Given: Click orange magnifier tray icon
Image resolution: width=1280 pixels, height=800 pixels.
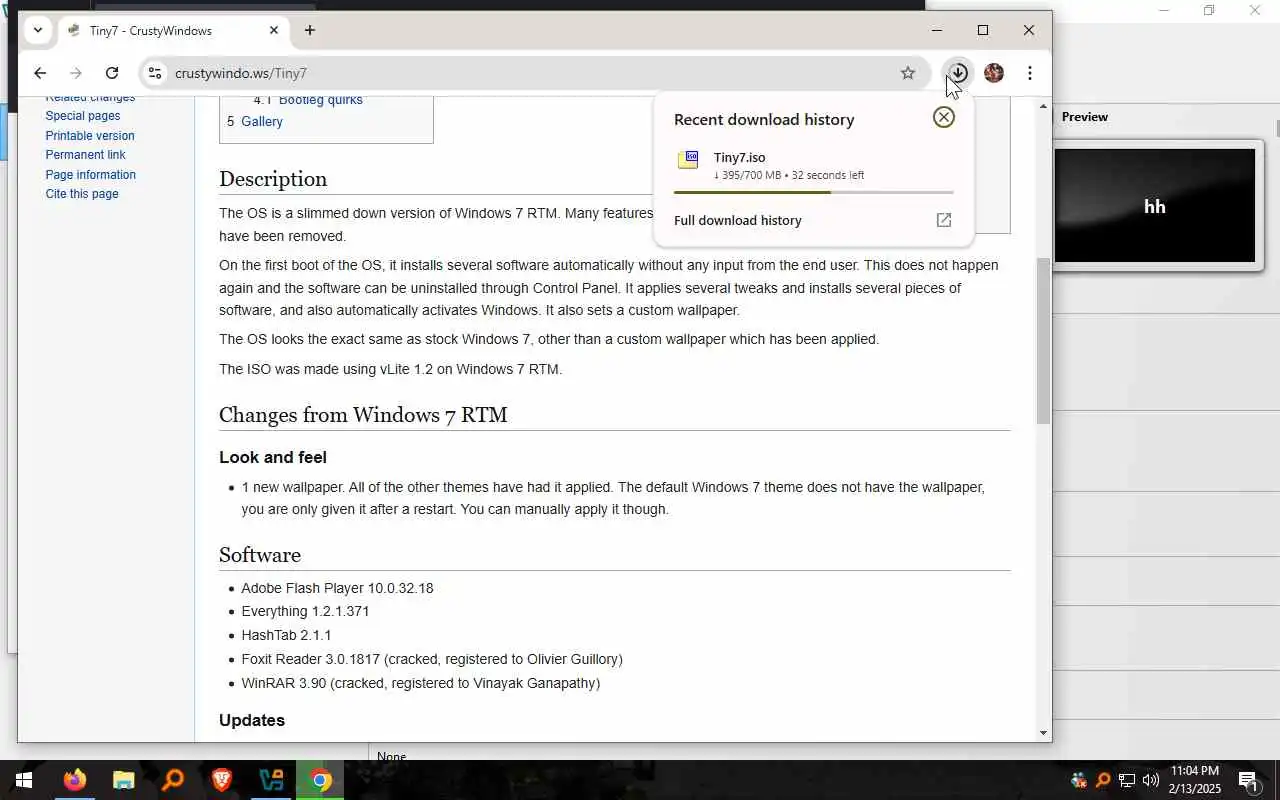Looking at the screenshot, I should click(x=1102, y=780).
